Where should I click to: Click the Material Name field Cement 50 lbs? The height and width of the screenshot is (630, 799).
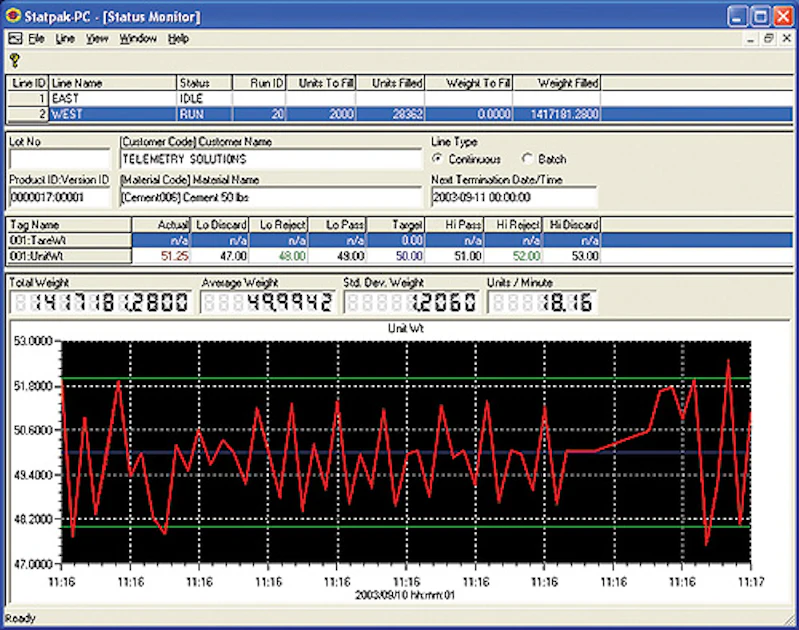pyautogui.click(x=271, y=197)
